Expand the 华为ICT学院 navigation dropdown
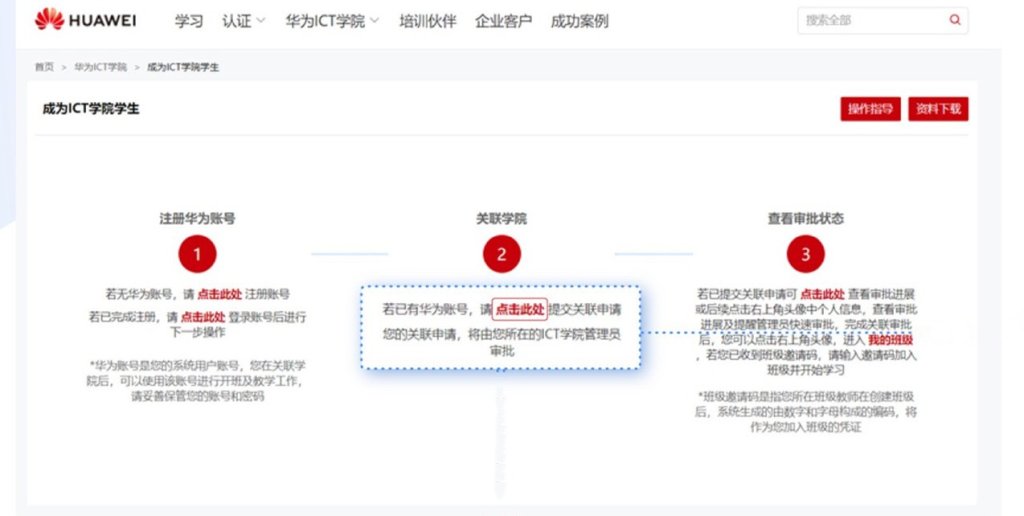Image resolution: width=1024 pixels, height=516 pixels. (332, 21)
